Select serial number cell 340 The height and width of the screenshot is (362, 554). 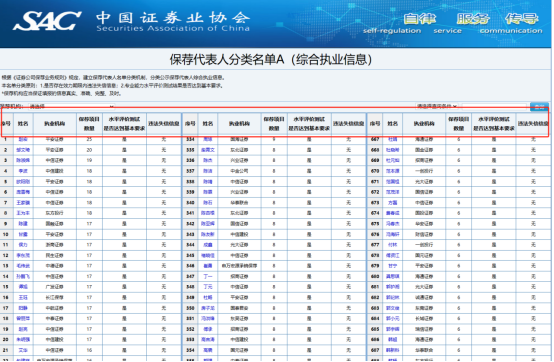pyautogui.click(x=190, y=203)
